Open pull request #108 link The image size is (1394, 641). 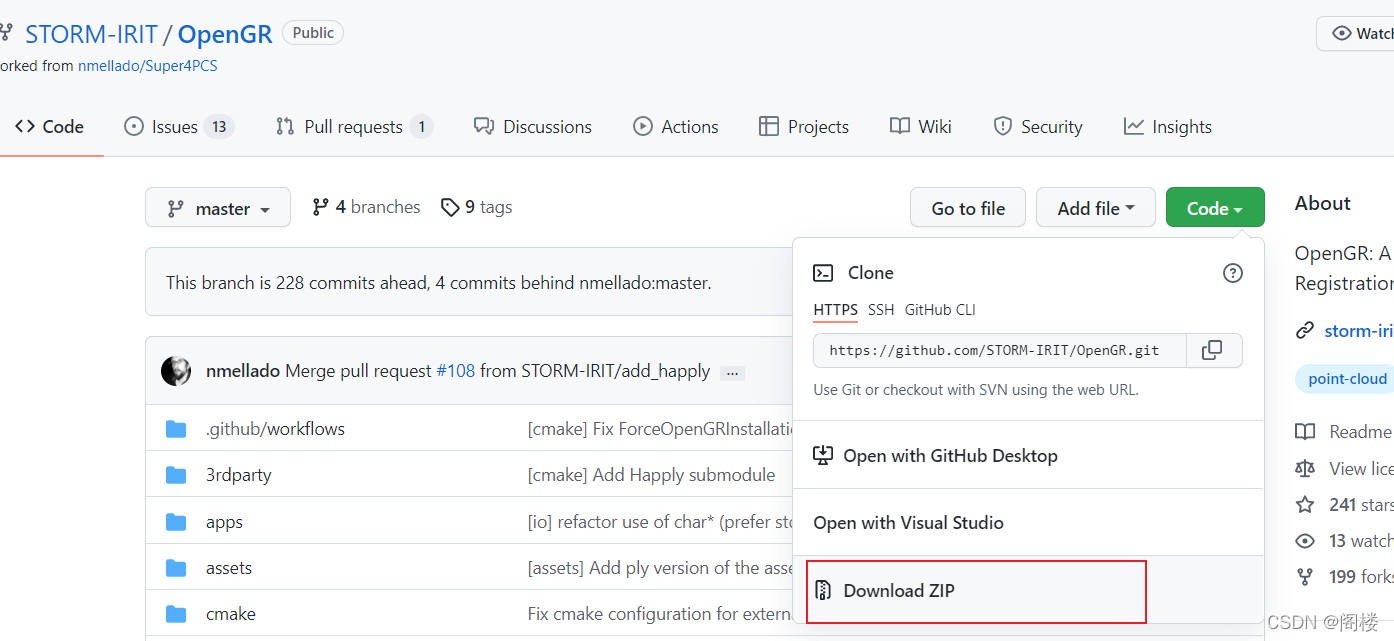pyautogui.click(x=456, y=371)
